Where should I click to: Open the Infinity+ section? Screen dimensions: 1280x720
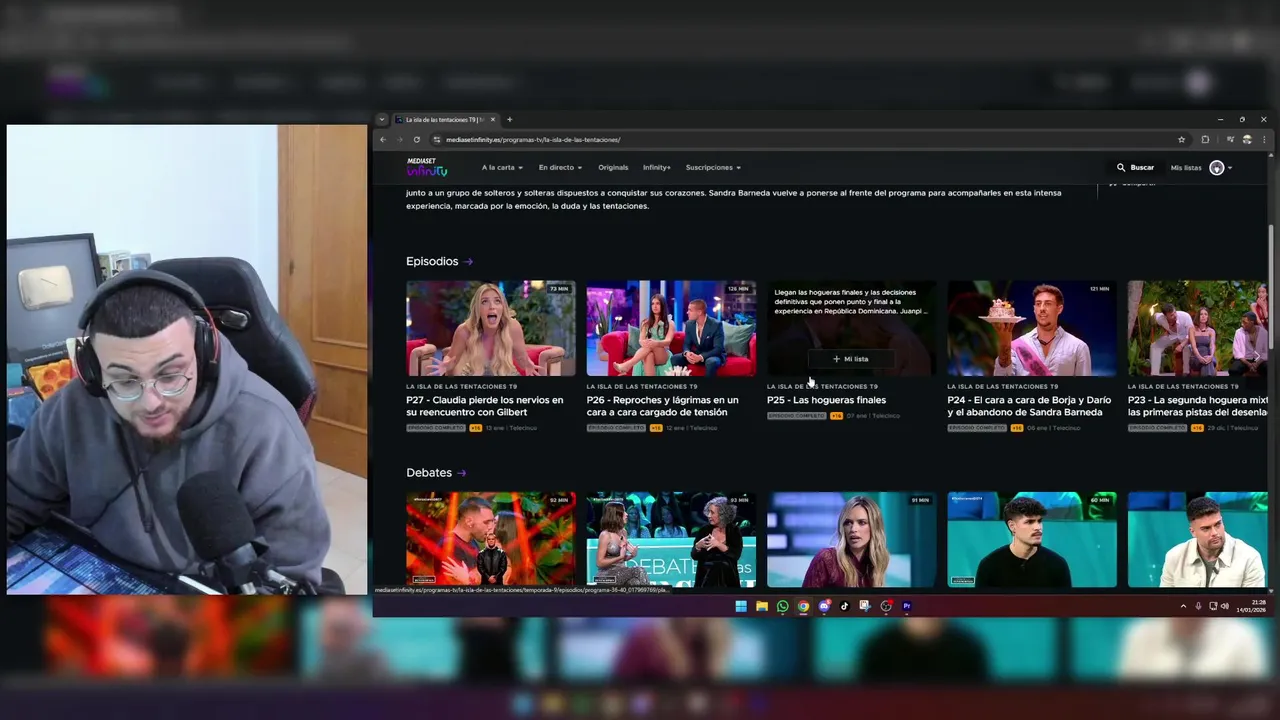[x=657, y=167]
